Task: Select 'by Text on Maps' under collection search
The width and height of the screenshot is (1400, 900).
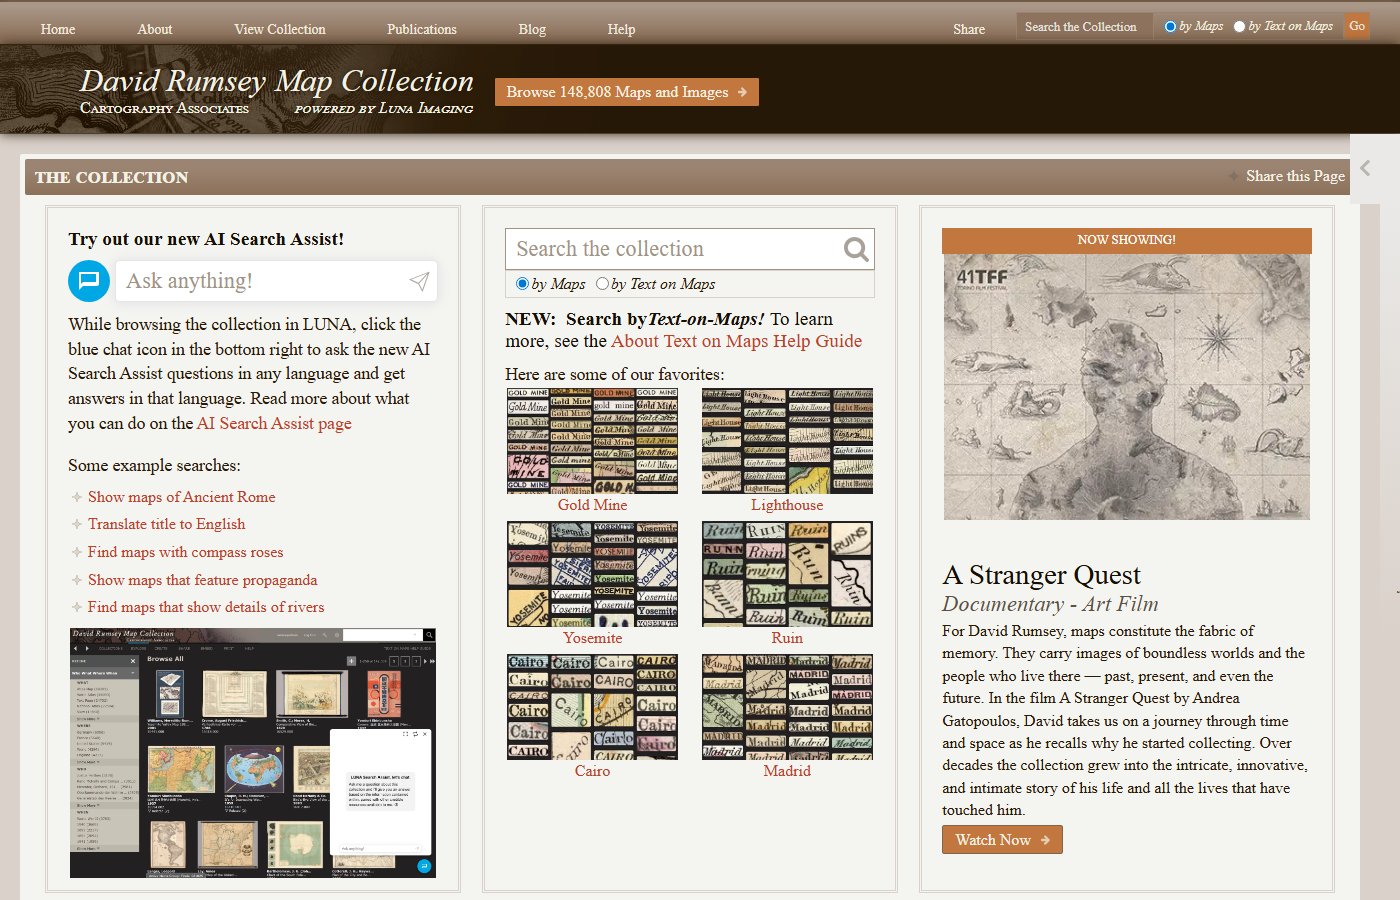Action: pyautogui.click(x=602, y=284)
